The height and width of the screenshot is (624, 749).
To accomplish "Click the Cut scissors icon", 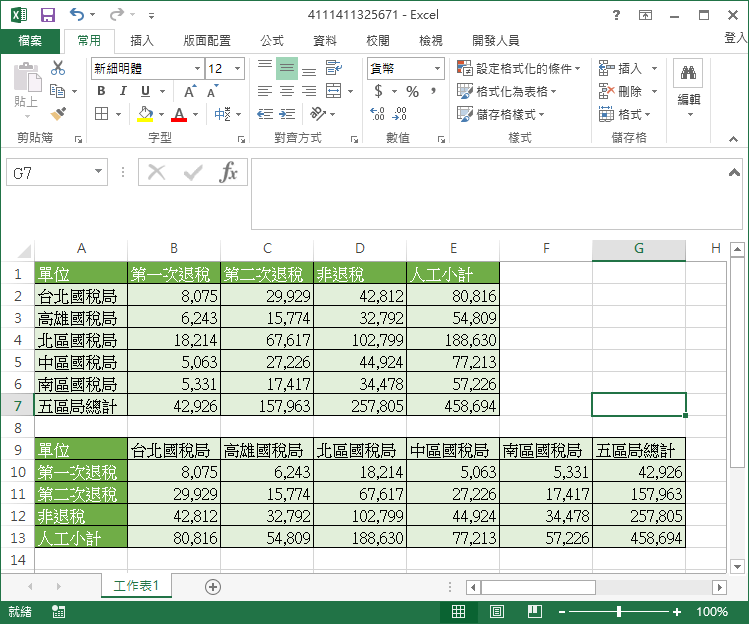I will pos(58,68).
